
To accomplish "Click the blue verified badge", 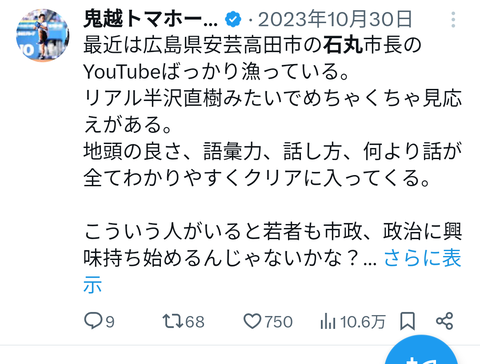I will [x=233, y=19].
